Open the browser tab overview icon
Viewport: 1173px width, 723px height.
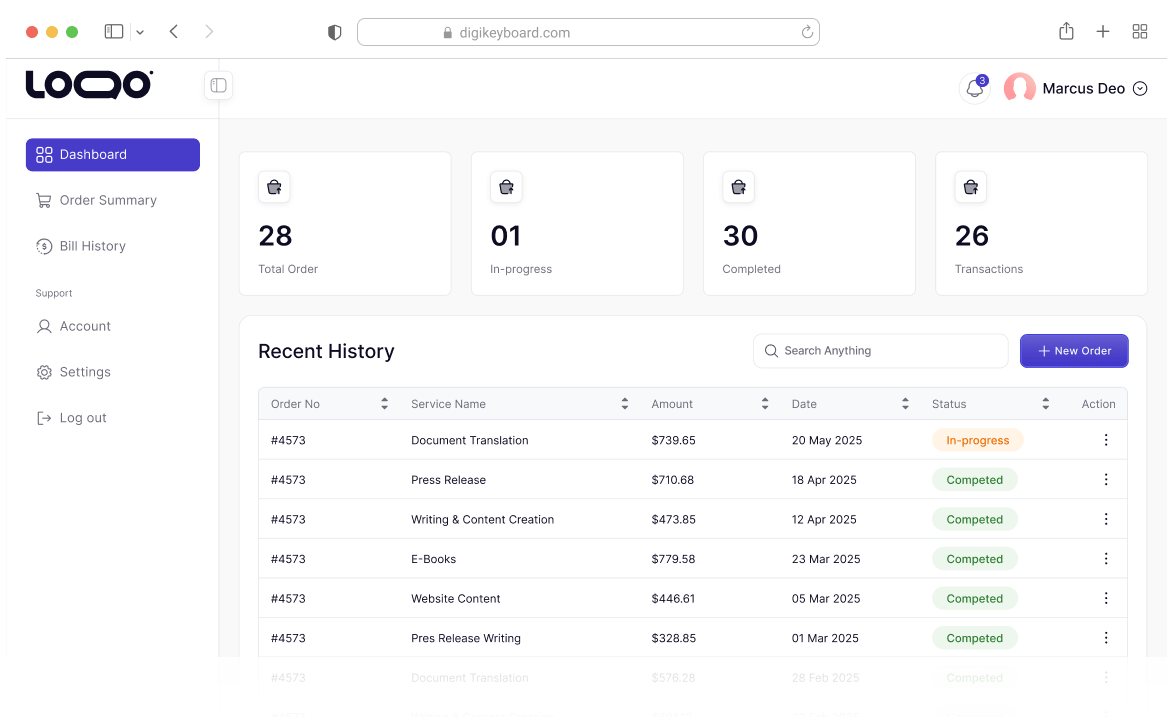point(1139,32)
